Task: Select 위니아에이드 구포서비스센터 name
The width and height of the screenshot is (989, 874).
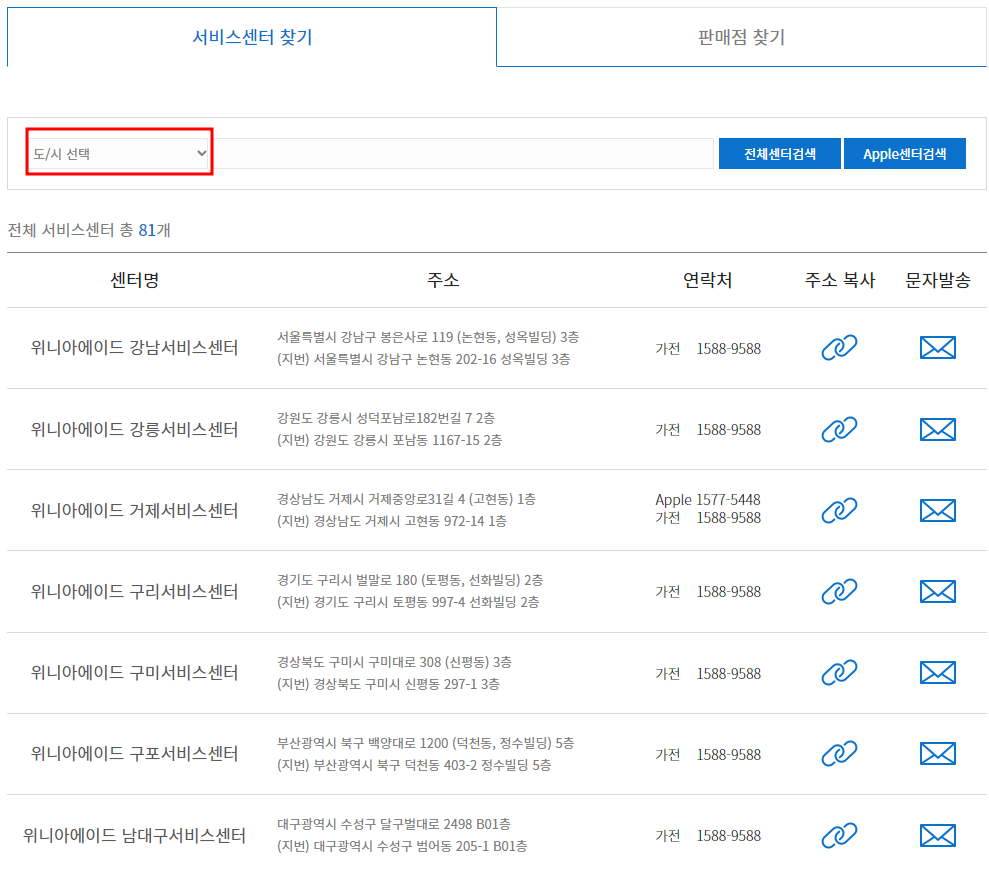Action: [134, 754]
